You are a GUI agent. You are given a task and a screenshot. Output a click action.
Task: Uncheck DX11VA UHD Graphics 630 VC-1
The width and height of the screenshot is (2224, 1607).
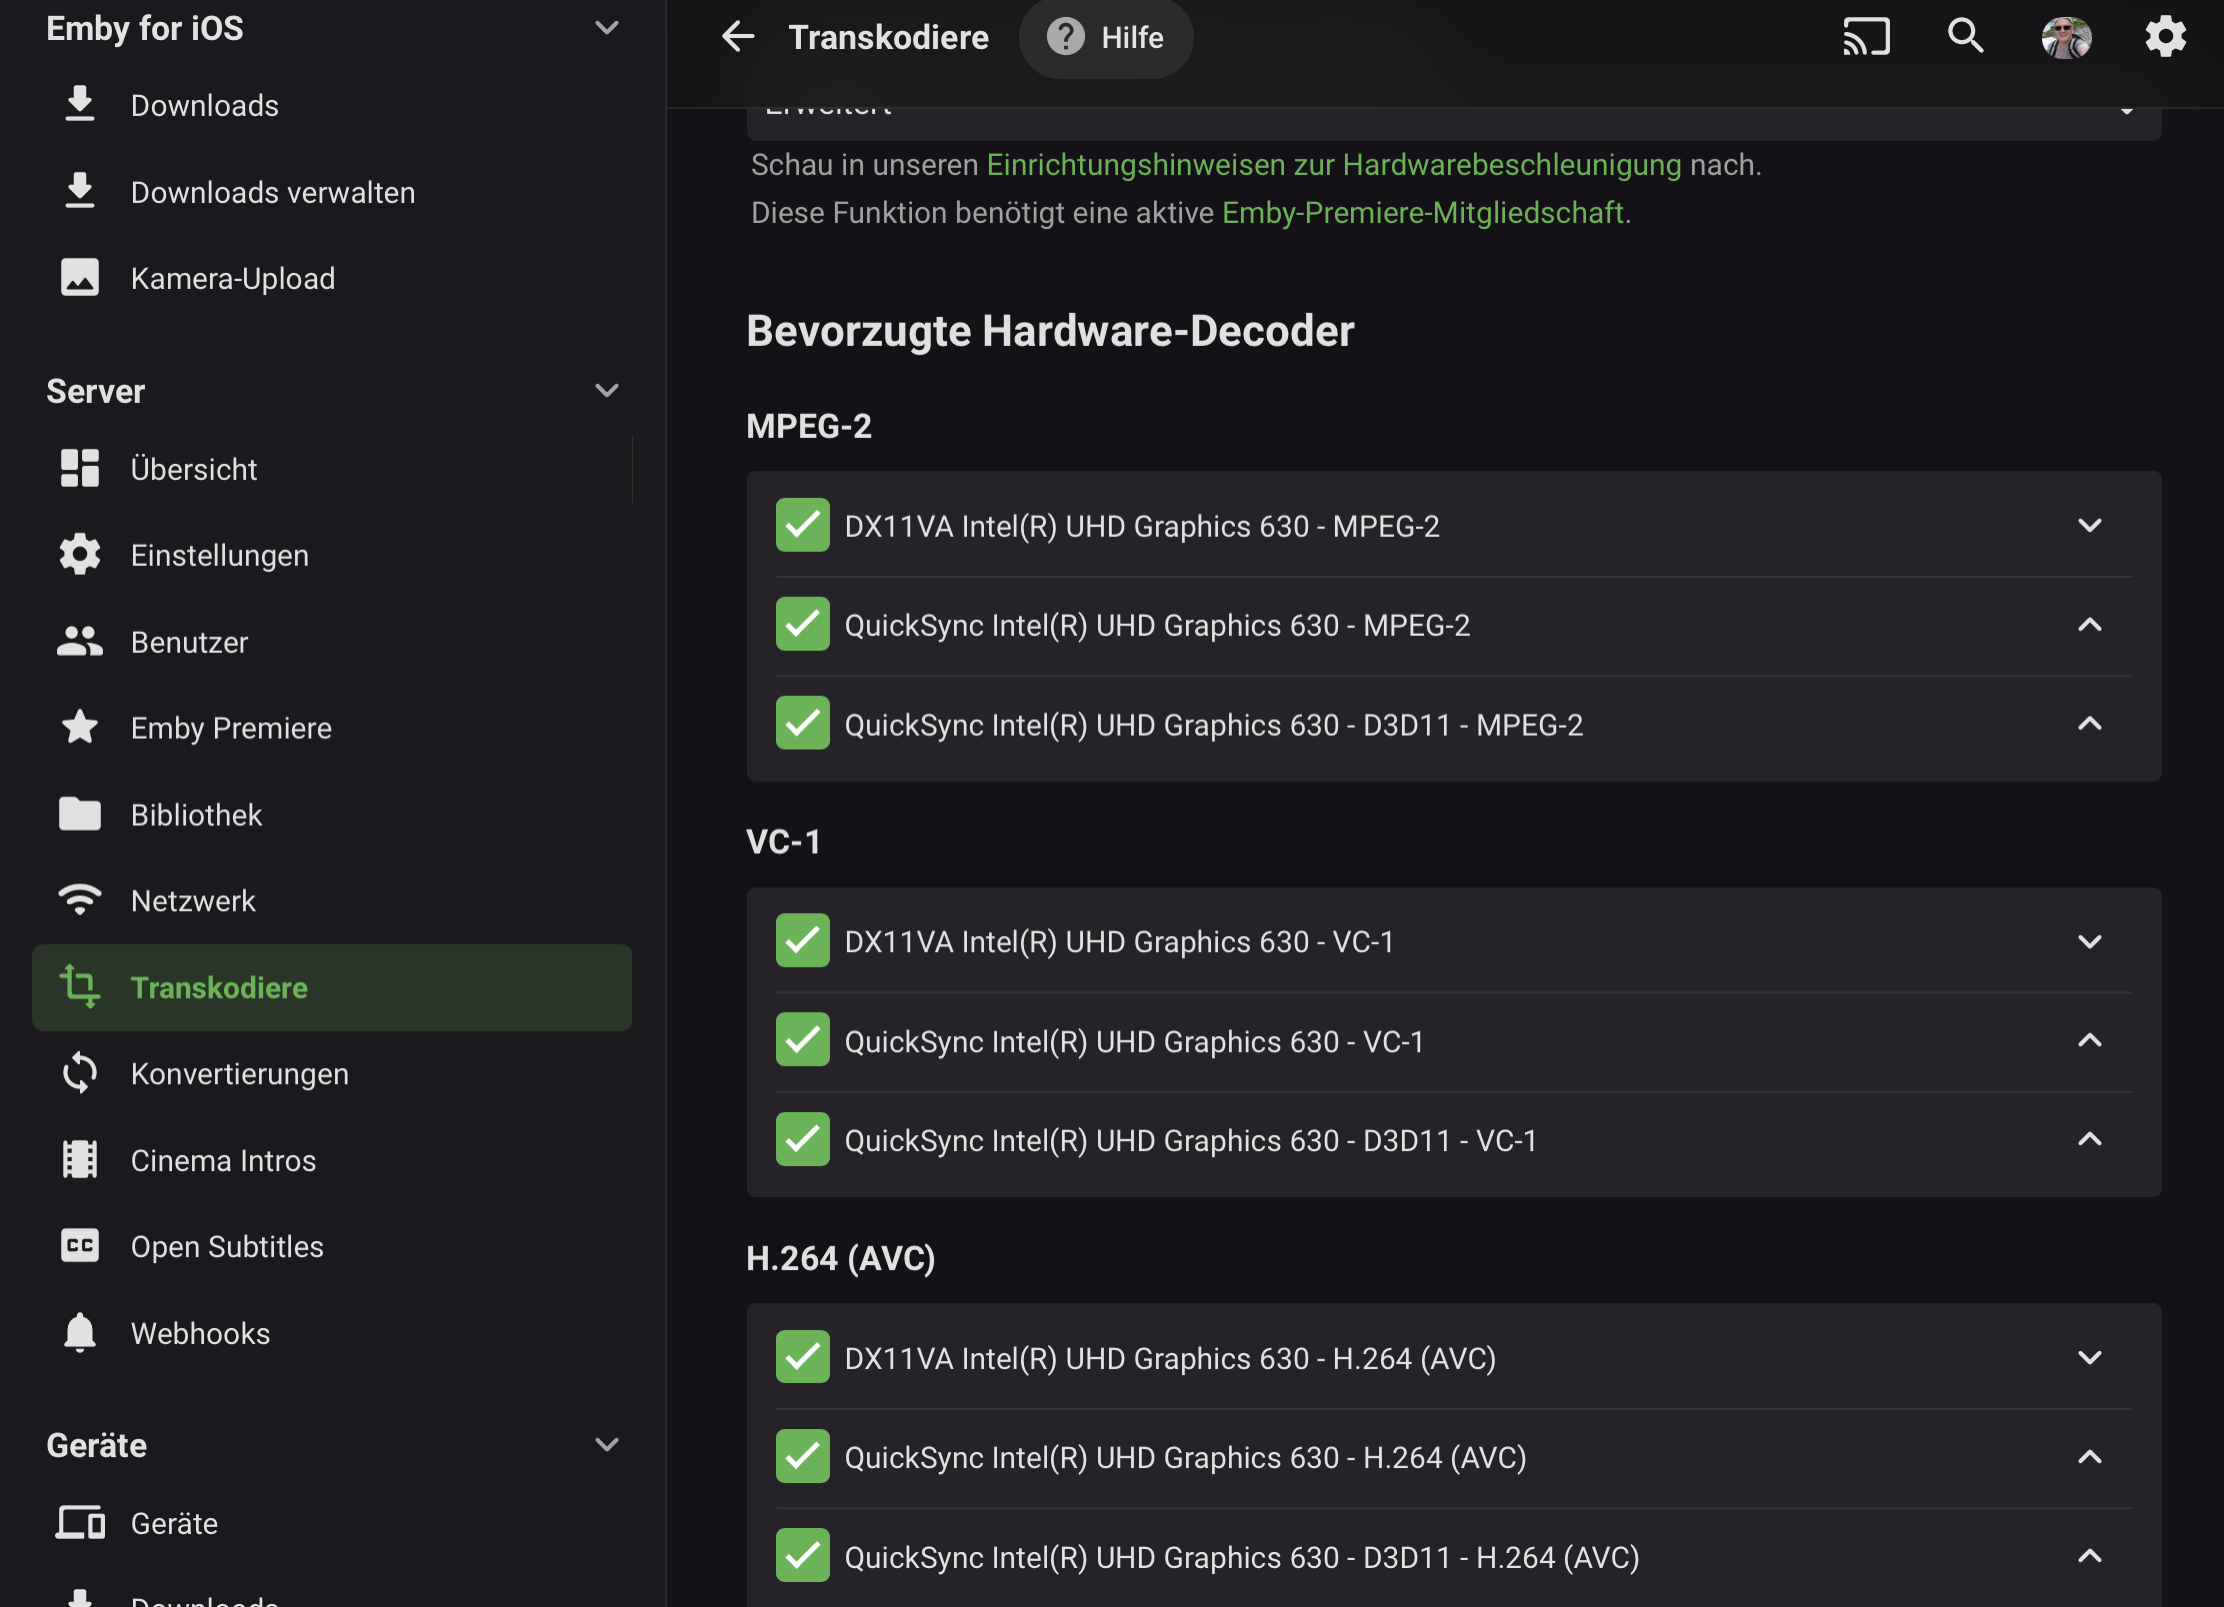[x=802, y=941]
